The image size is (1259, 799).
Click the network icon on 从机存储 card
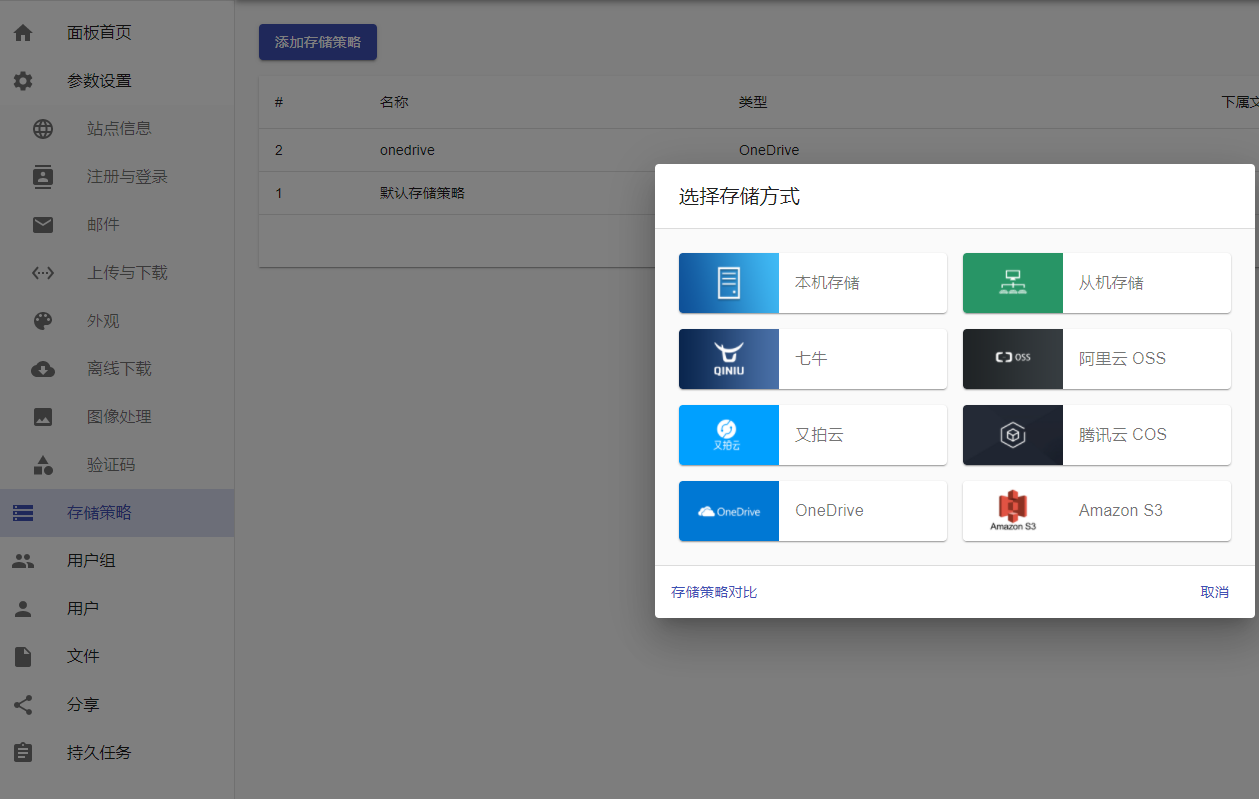1013,283
